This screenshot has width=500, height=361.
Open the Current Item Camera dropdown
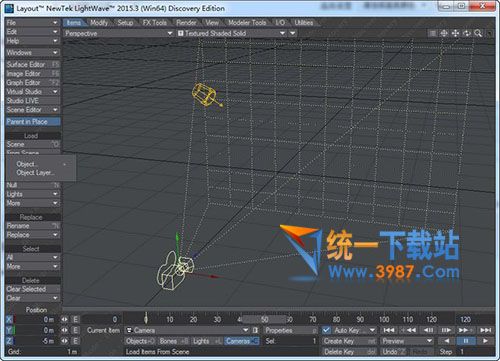click(x=187, y=330)
